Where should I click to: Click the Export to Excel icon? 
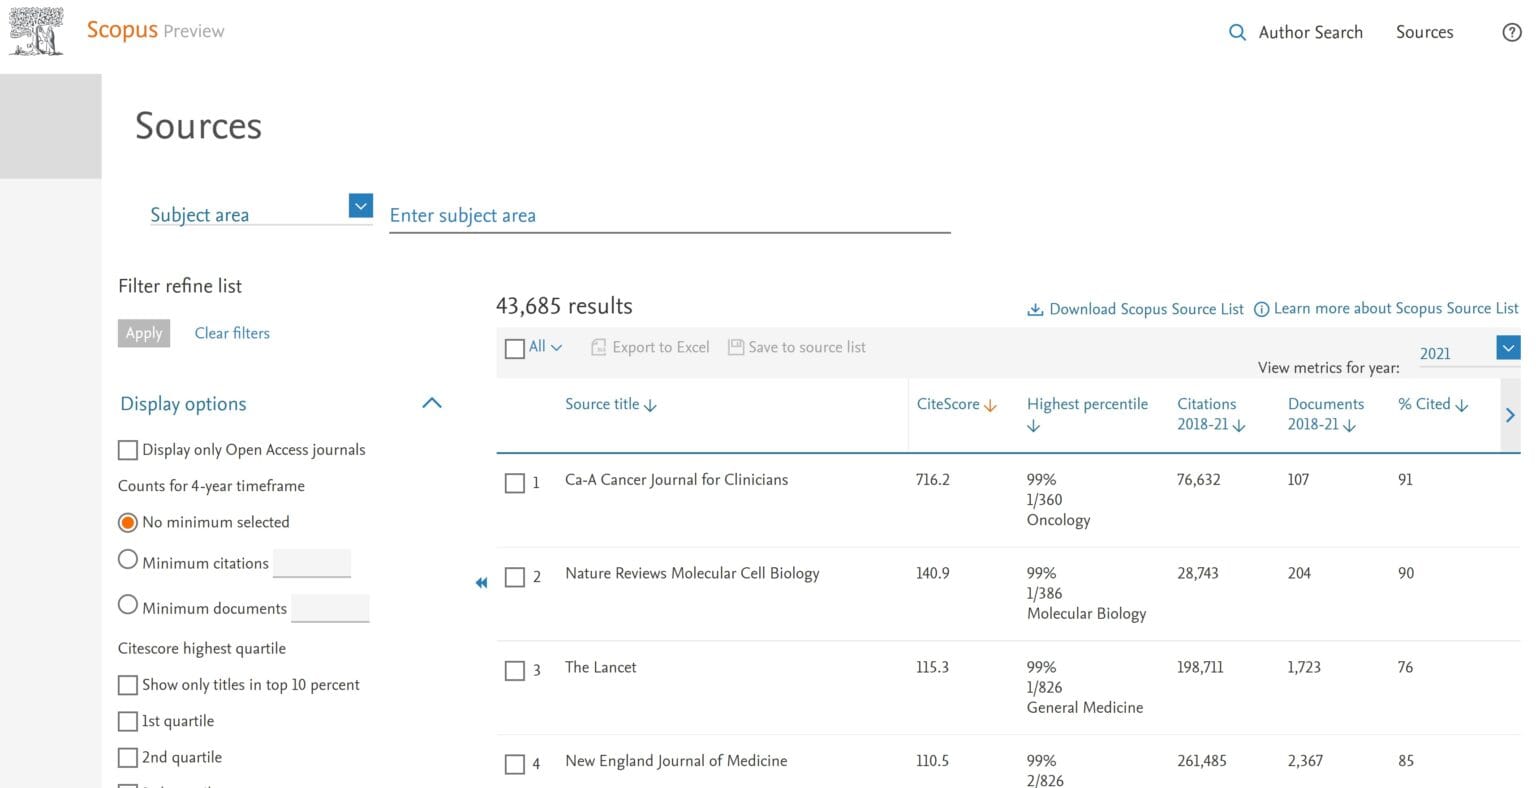599,347
